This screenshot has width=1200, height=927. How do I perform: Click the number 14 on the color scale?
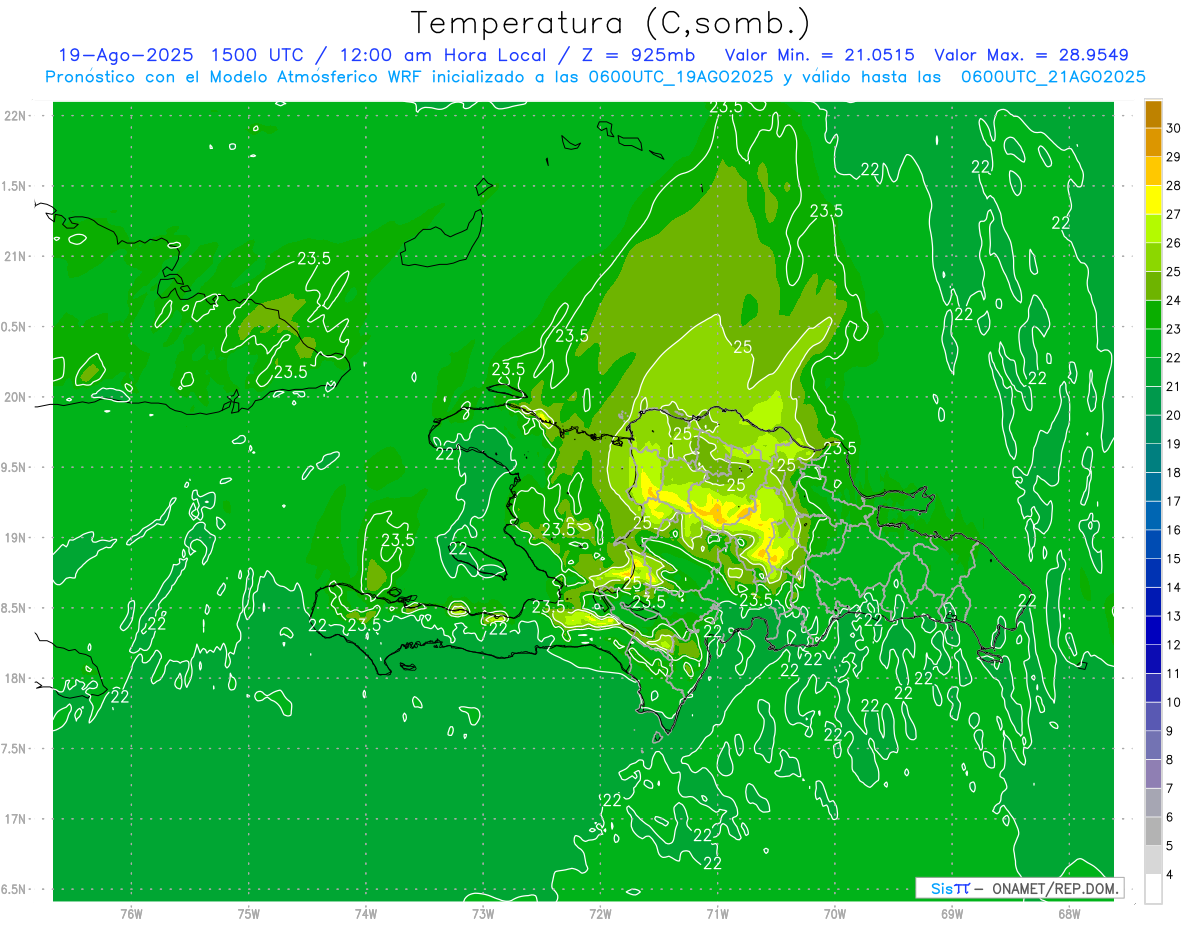tap(1173, 588)
